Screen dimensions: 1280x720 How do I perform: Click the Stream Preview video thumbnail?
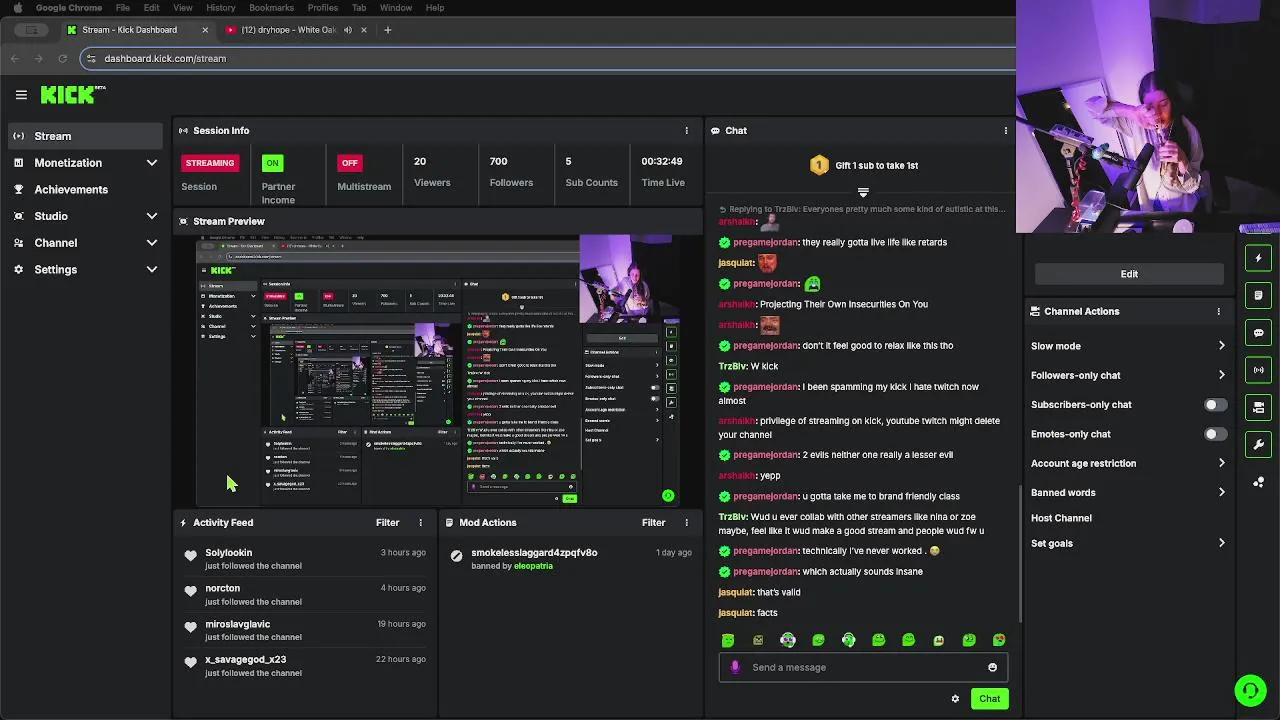click(x=438, y=371)
